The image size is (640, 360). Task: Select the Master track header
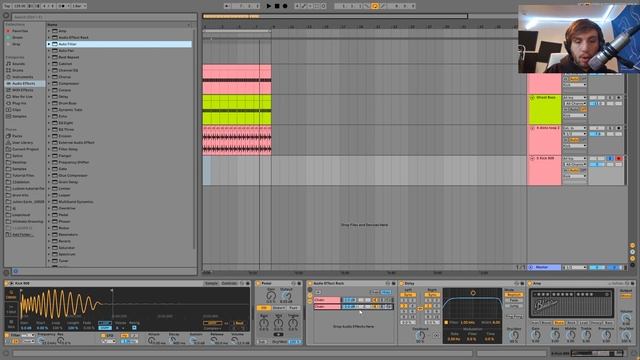tap(544, 267)
